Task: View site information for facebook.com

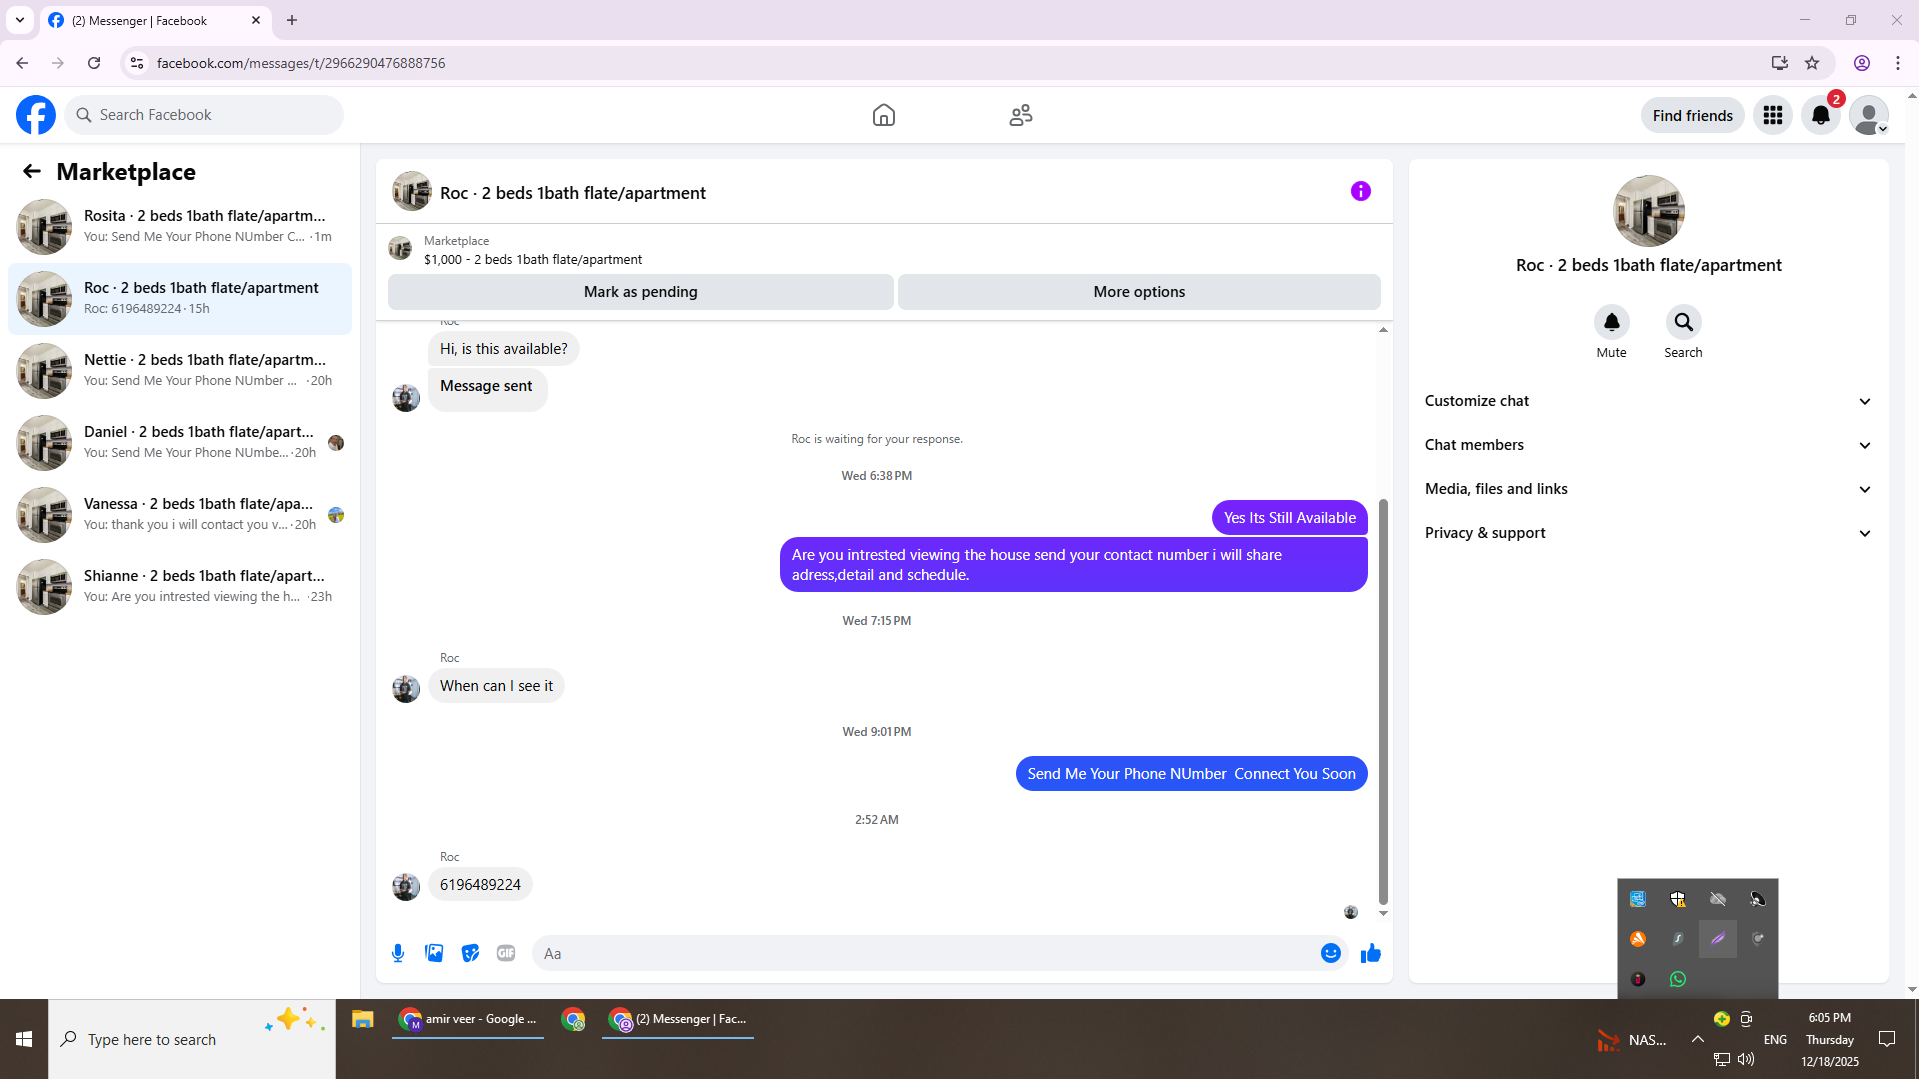Action: [137, 63]
